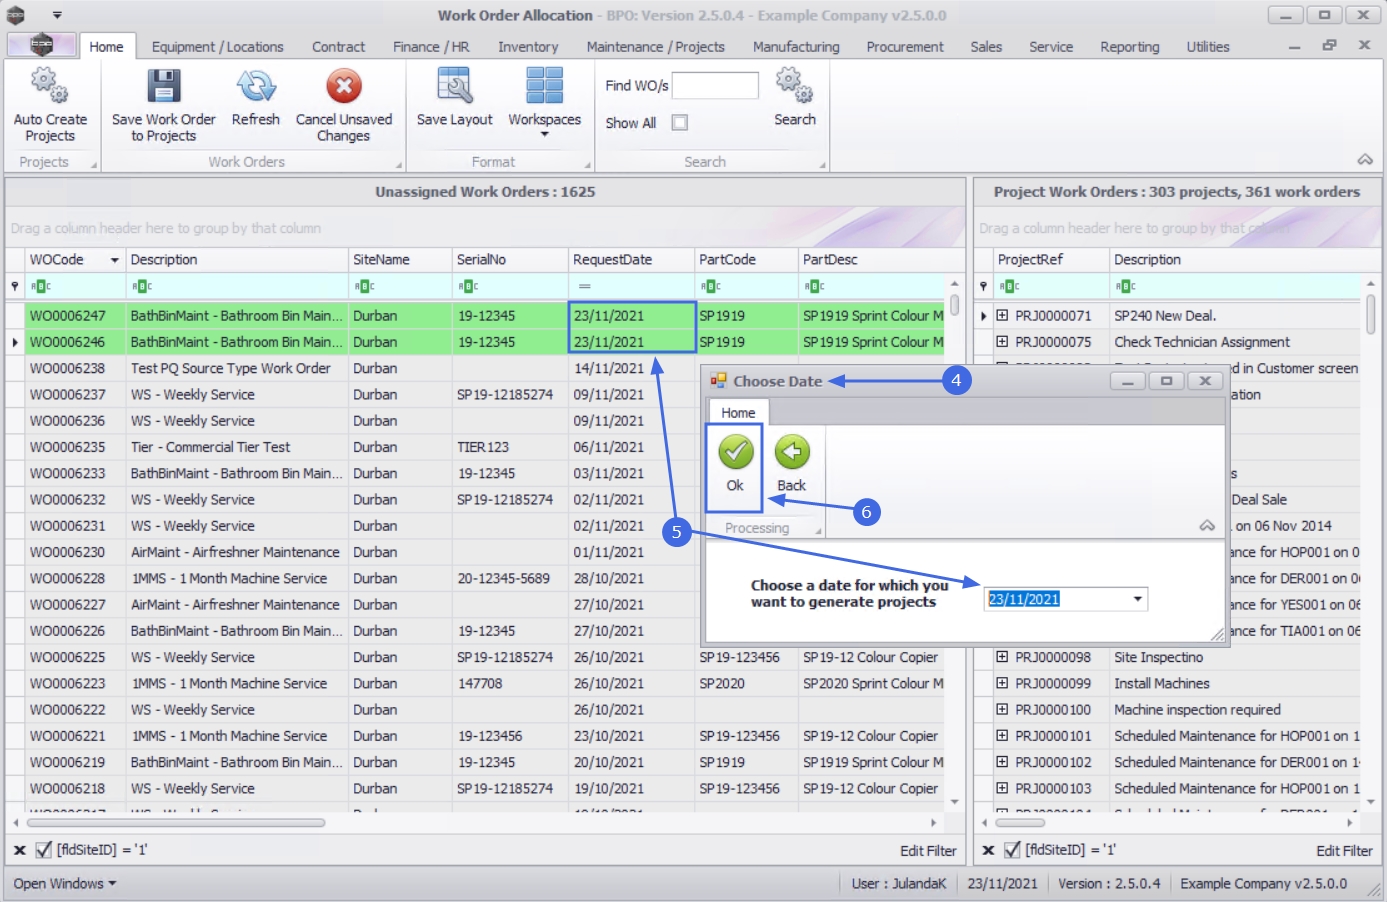Expand project PRJ0000100
The width and height of the screenshot is (1387, 902).
coord(1002,709)
